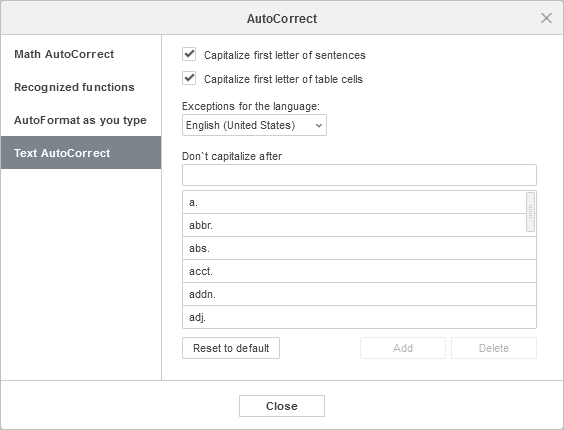Select the 'addn.' list entry
This screenshot has width=564, height=430.
[x=359, y=294]
